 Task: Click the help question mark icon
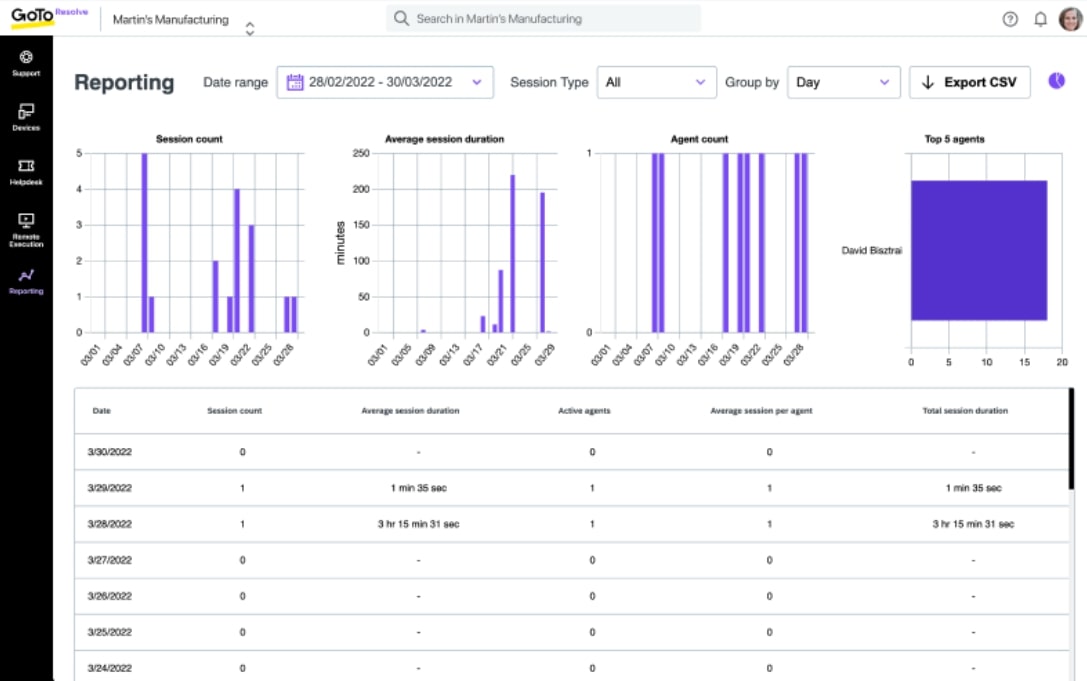point(1010,19)
